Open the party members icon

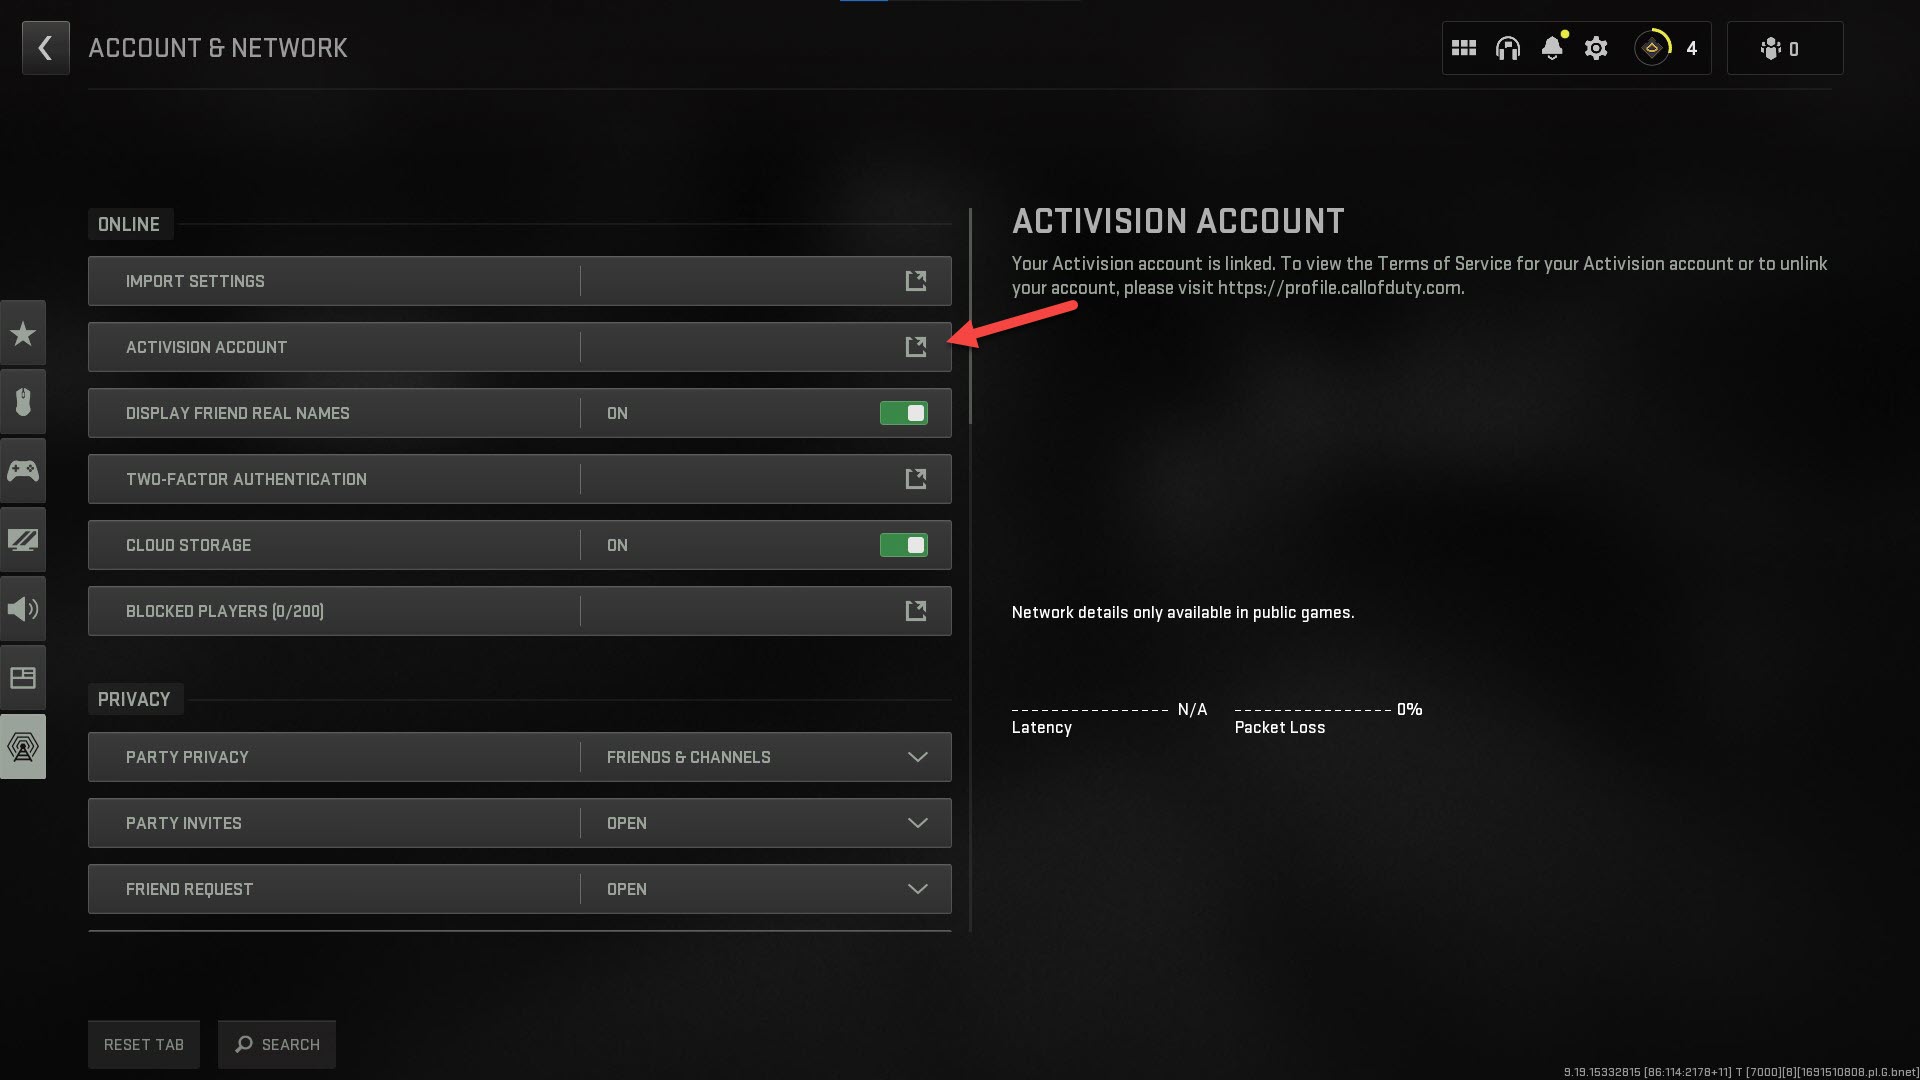pyautogui.click(x=1771, y=48)
